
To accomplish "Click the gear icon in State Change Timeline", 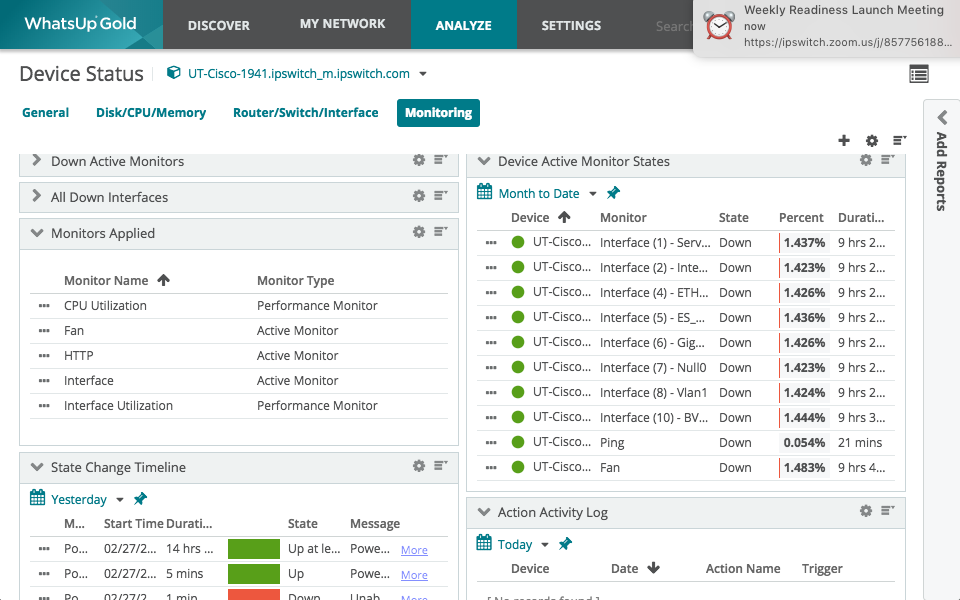I will pyautogui.click(x=419, y=466).
